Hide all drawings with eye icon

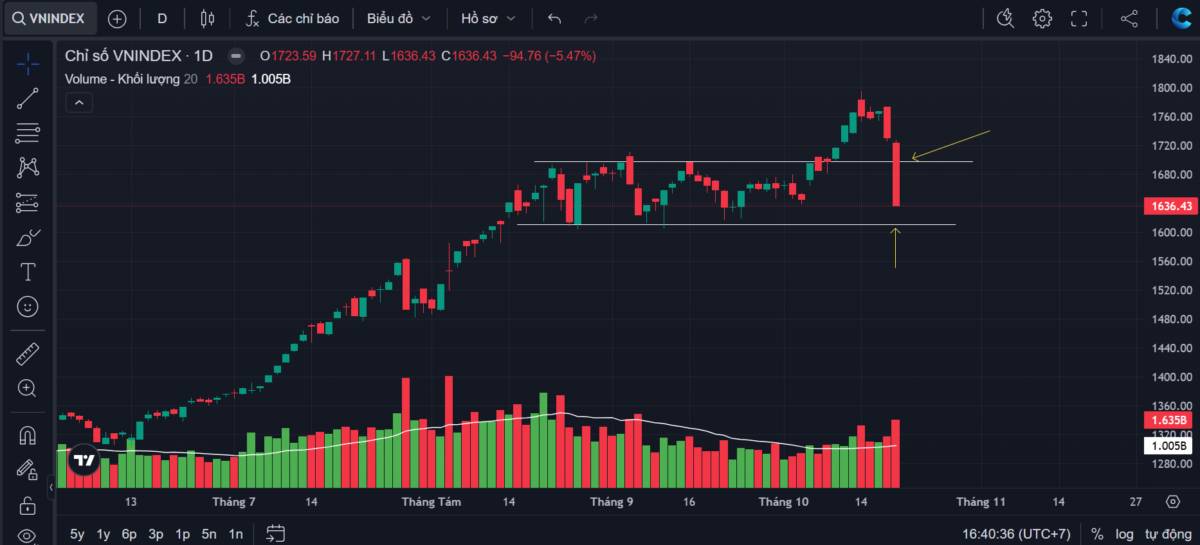27,535
